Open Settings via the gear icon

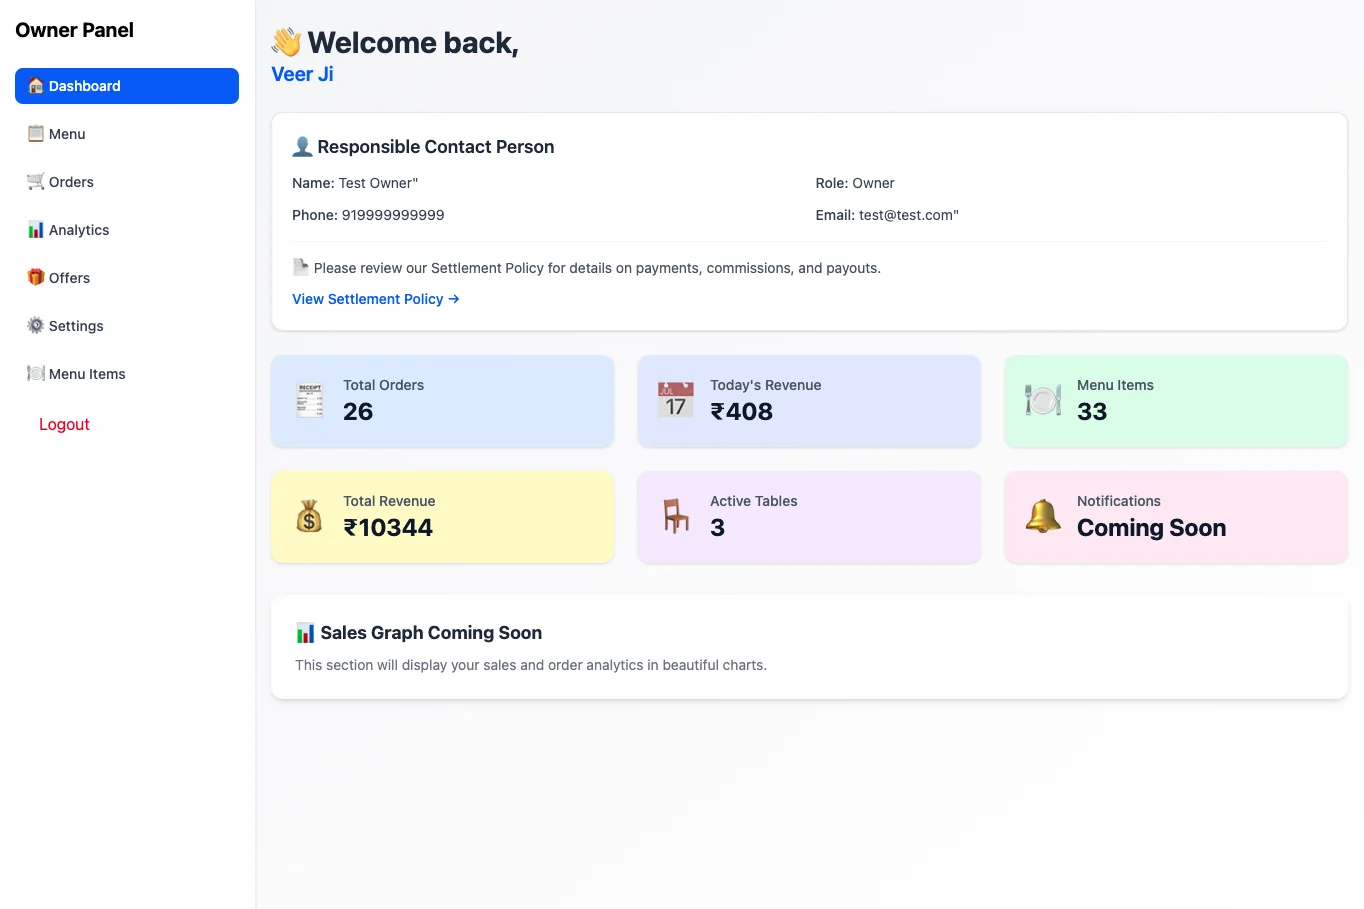35,325
